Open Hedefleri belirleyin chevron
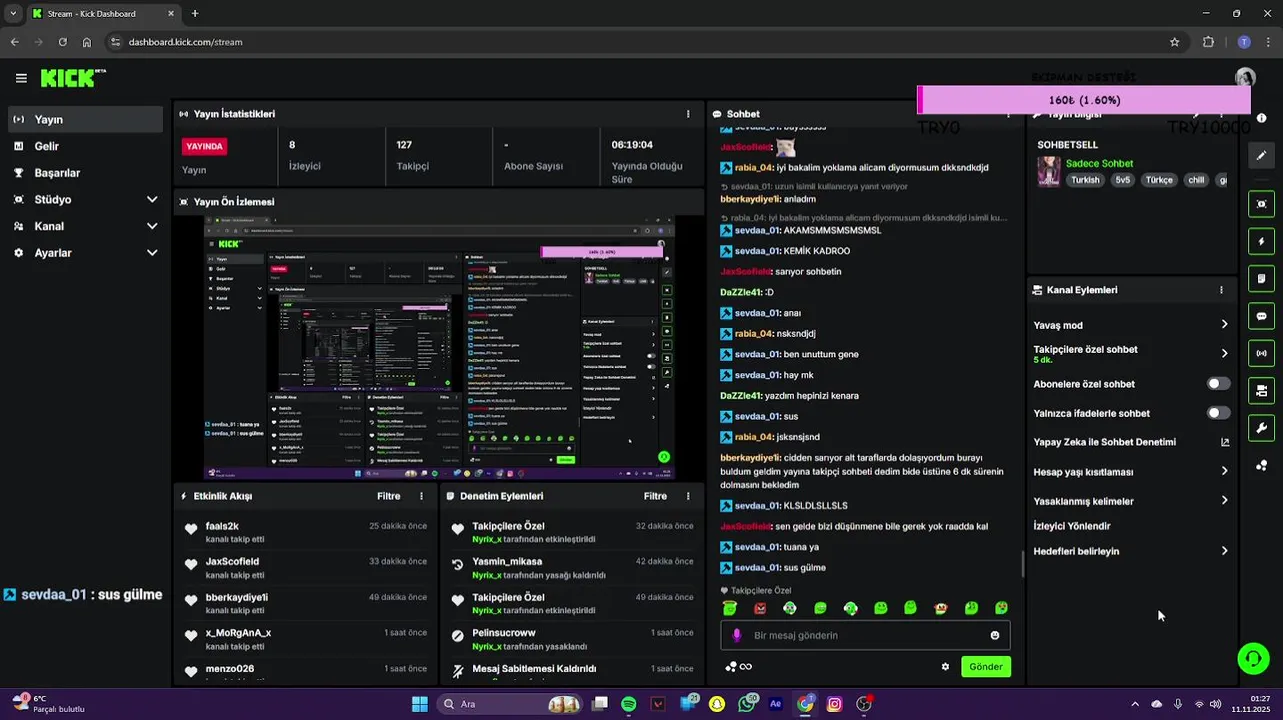The height and width of the screenshot is (720, 1283). (x=1225, y=551)
